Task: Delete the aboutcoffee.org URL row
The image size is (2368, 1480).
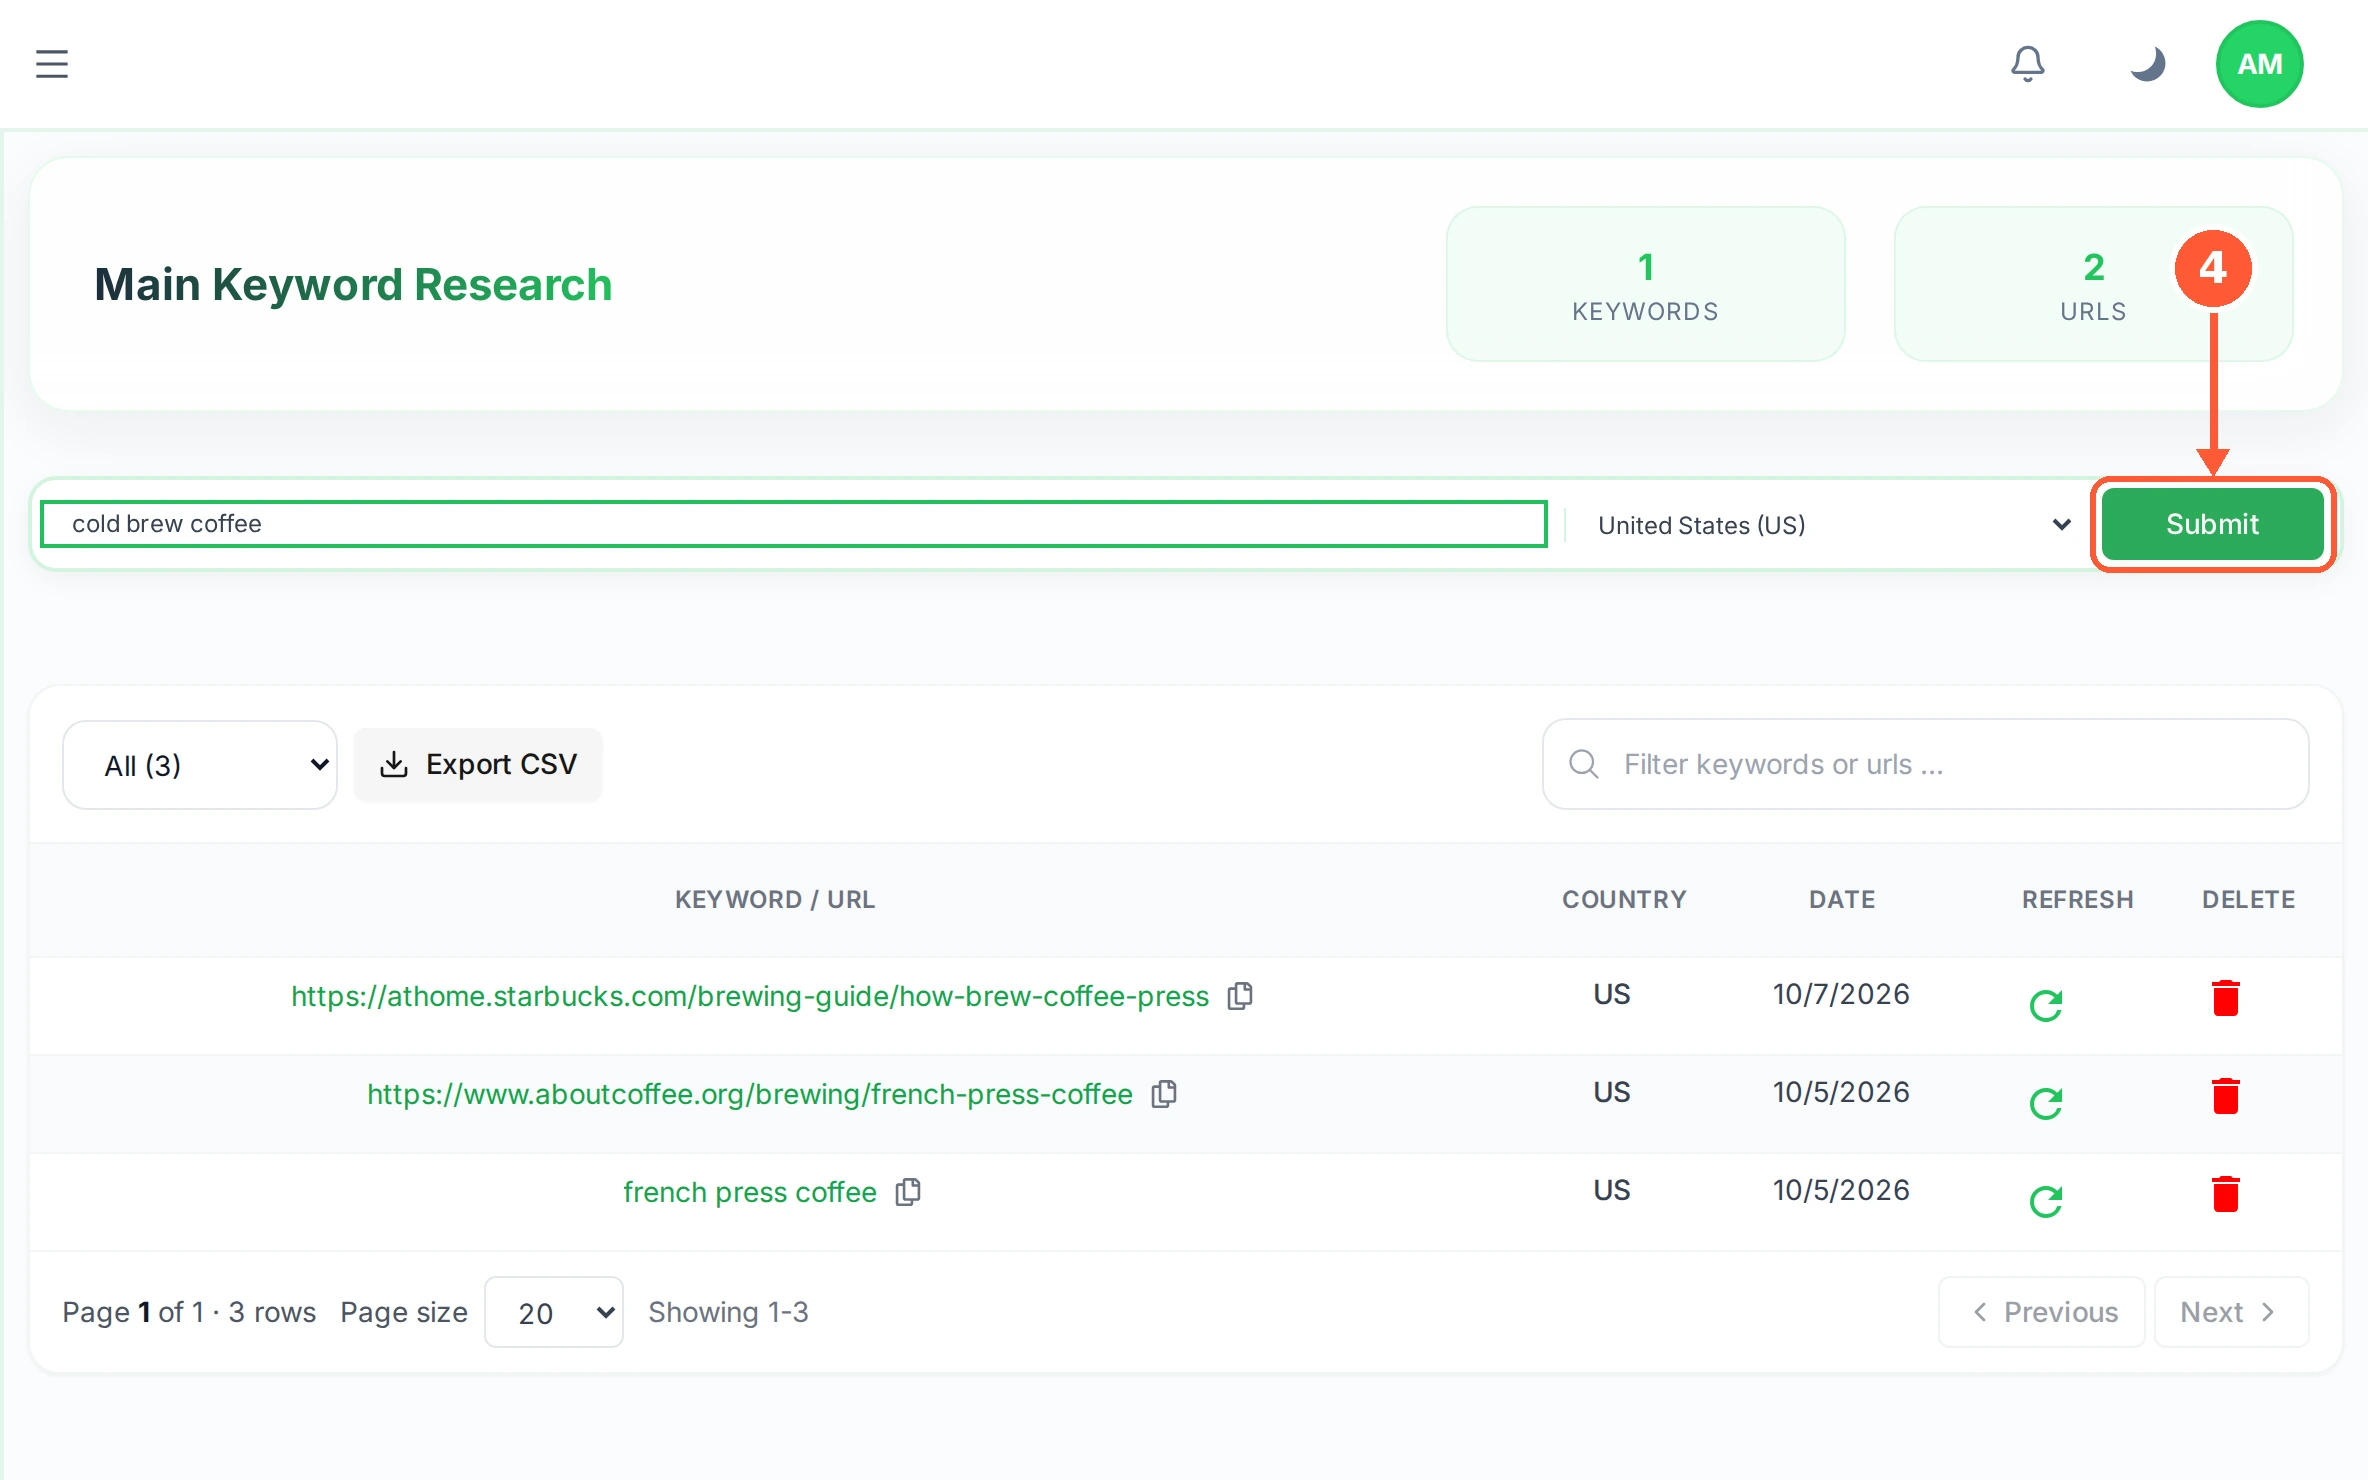Action: (2226, 1096)
